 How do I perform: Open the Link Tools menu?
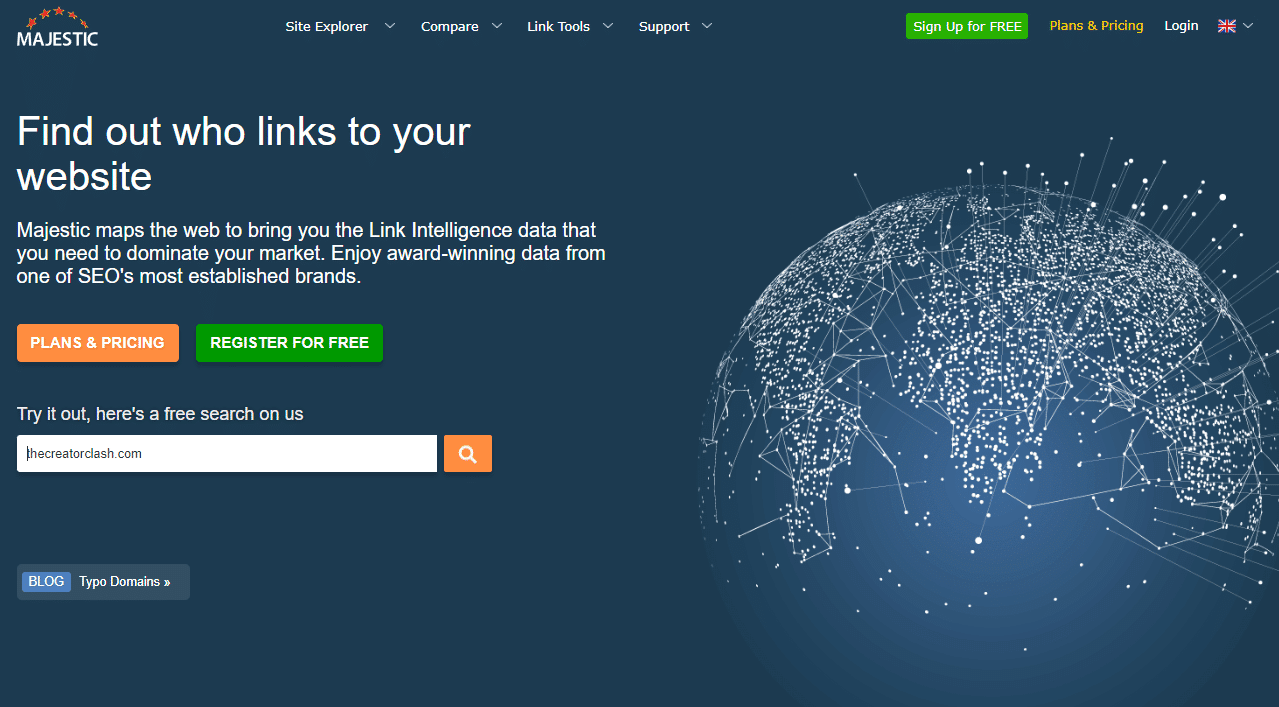click(x=559, y=26)
